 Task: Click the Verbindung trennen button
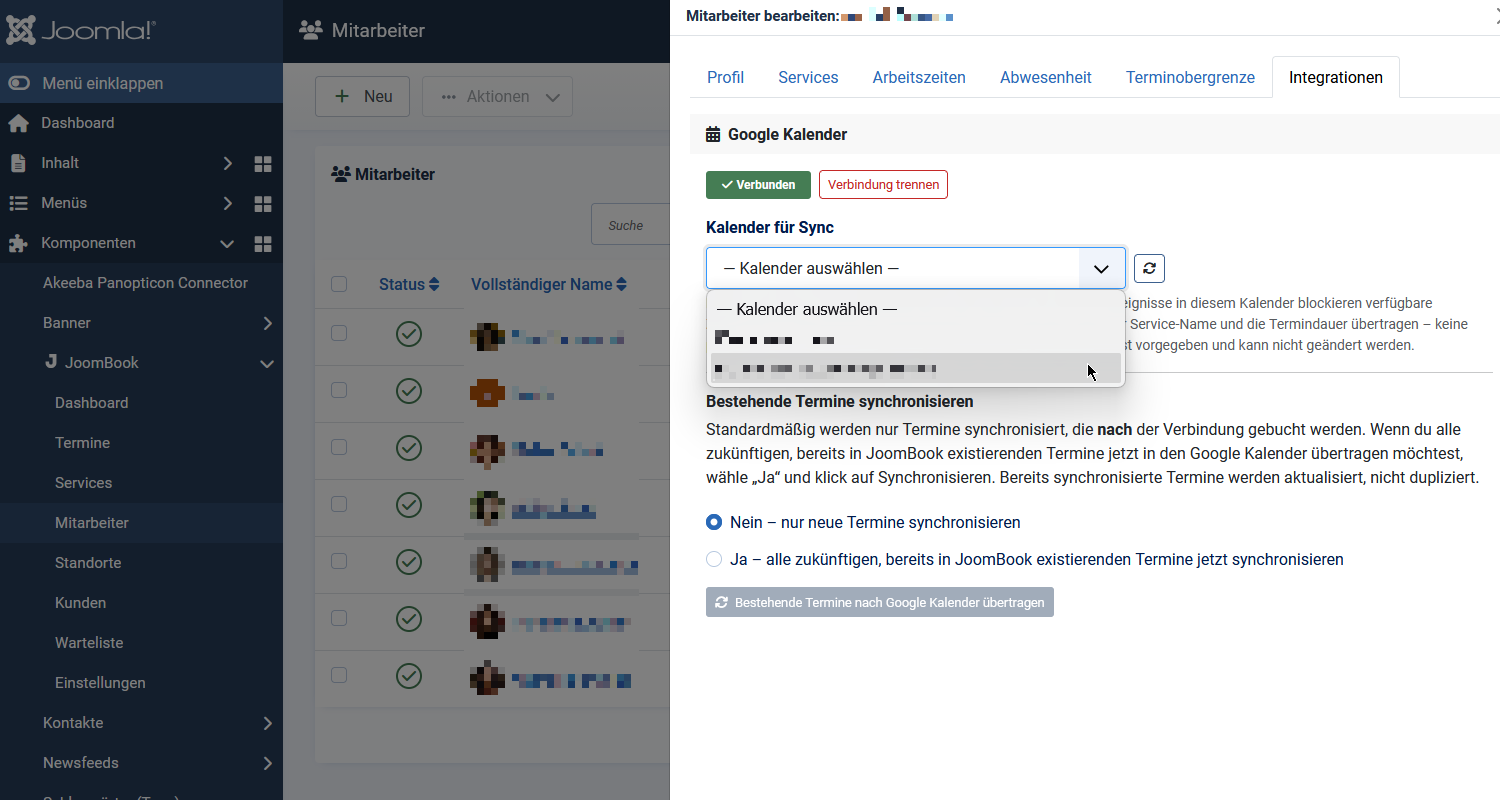pyautogui.click(x=883, y=185)
